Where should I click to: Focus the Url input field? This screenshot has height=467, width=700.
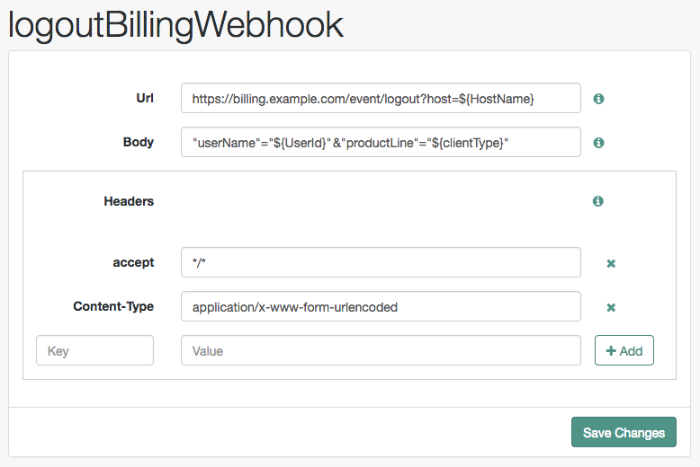pos(381,98)
